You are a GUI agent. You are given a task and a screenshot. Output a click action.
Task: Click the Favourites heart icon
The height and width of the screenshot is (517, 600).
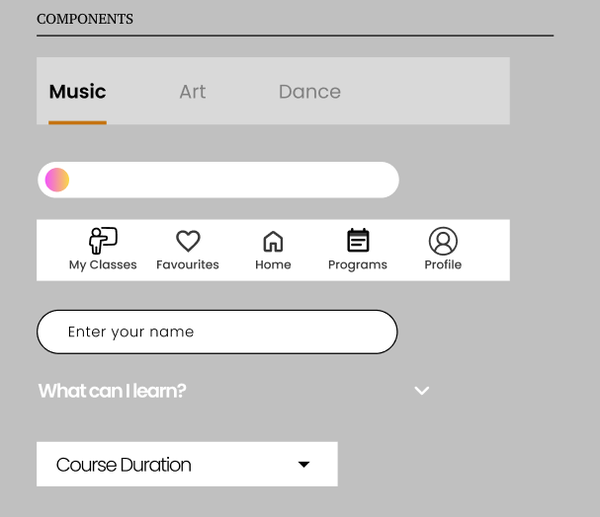(188, 241)
